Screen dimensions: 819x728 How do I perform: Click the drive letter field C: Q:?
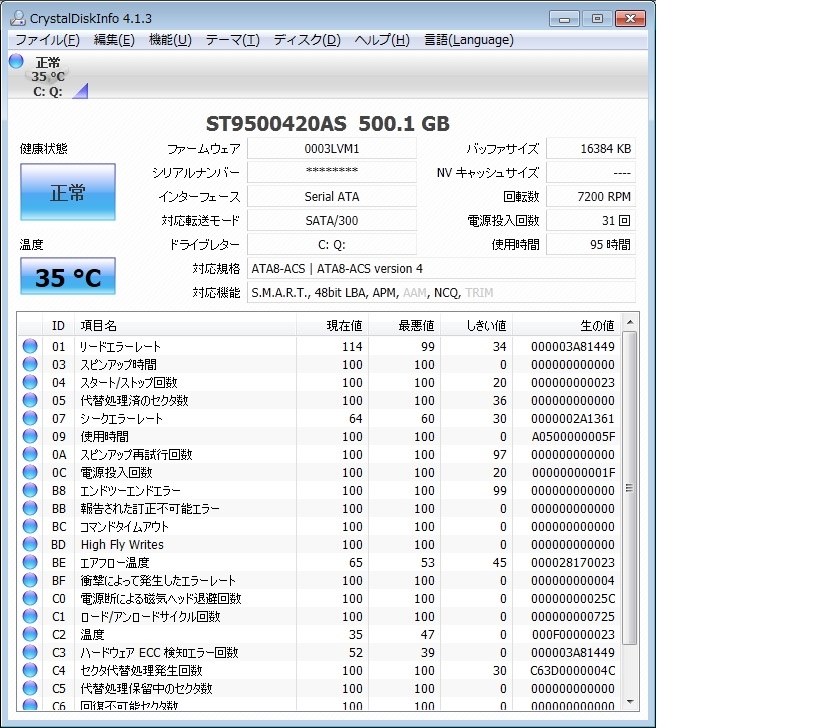tap(332, 244)
